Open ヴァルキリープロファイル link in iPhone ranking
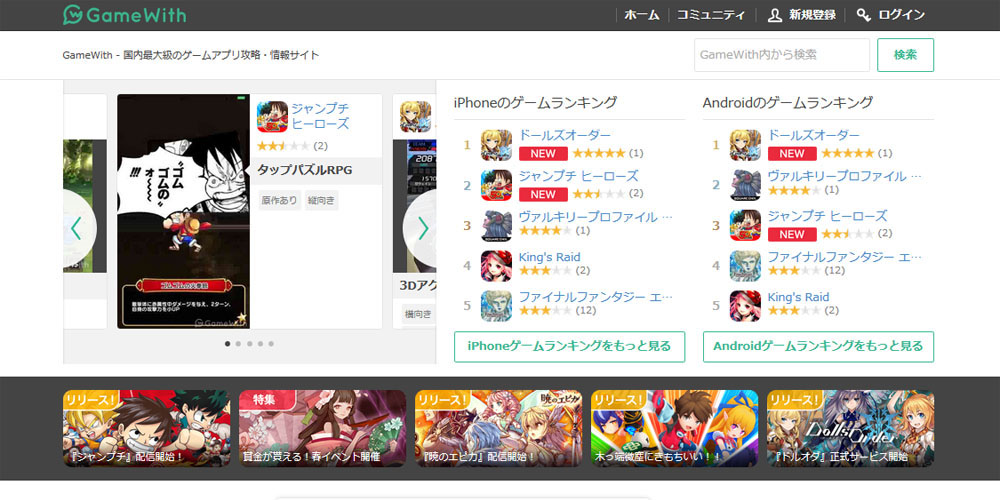Viewport: 1000px width, 500px height. pyautogui.click(x=596, y=217)
